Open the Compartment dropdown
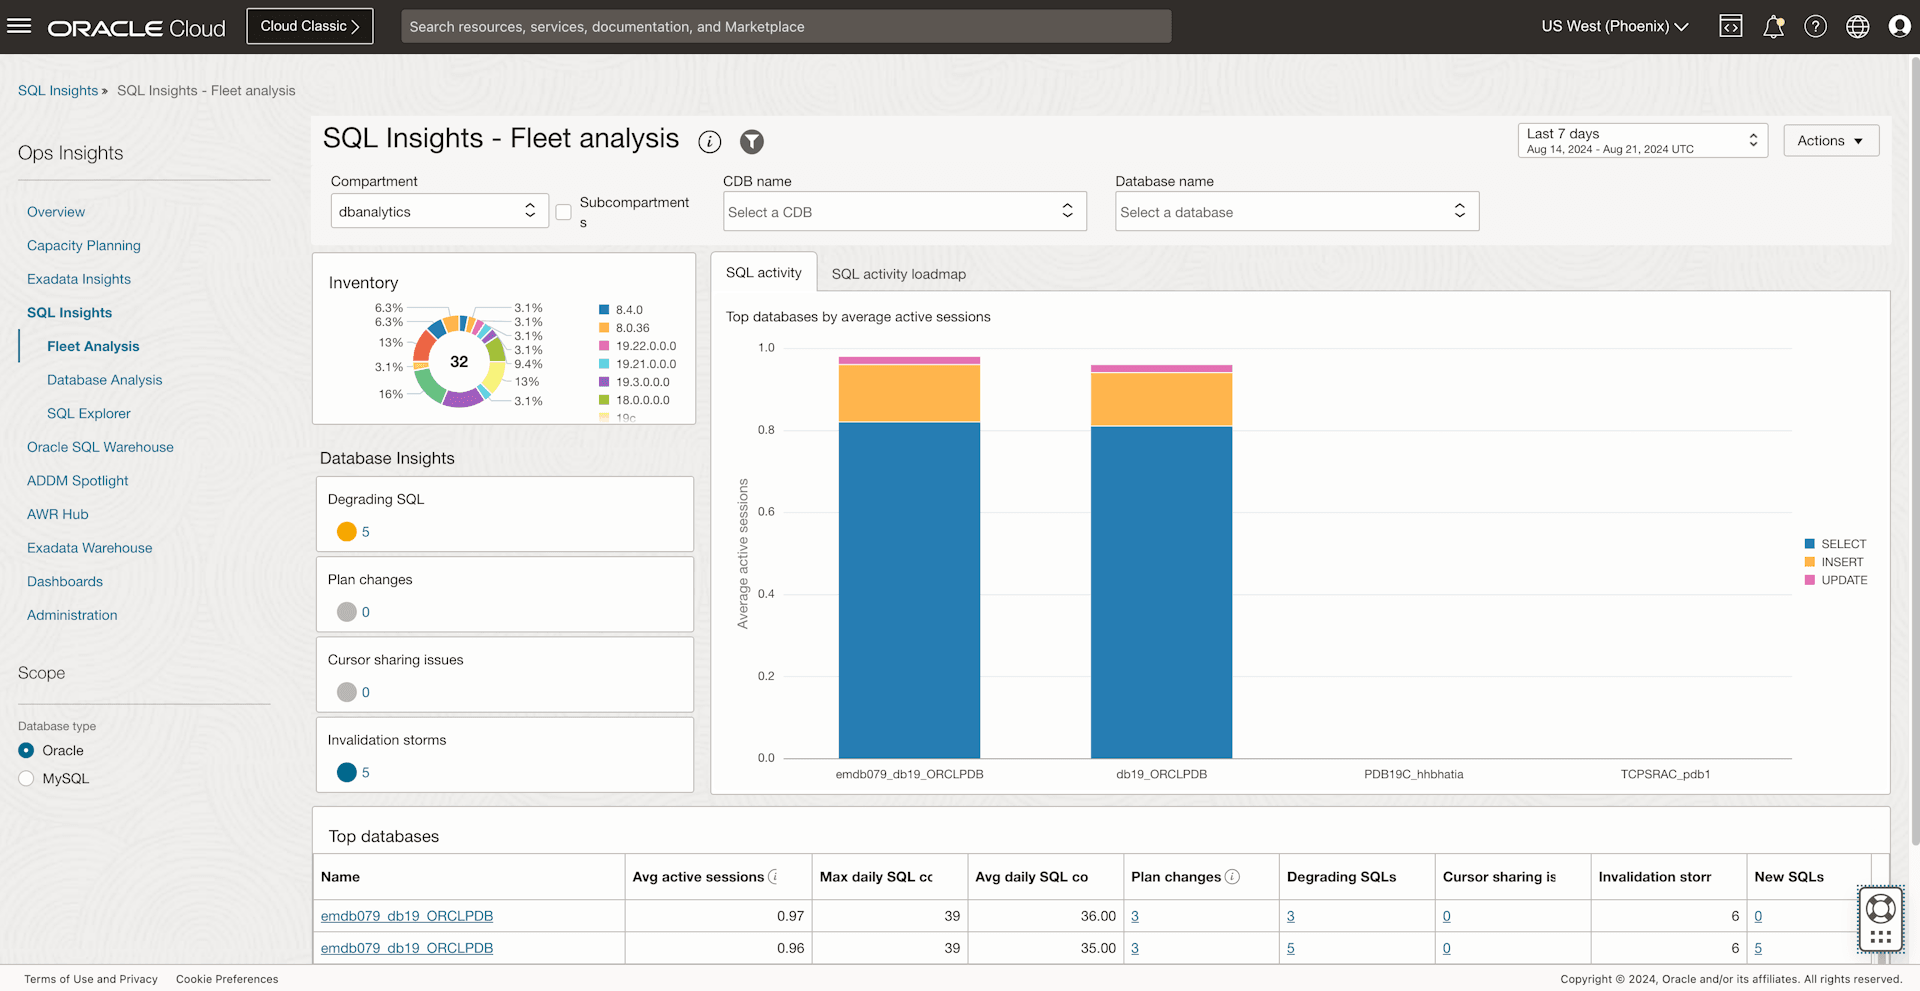Screen dimensions: 1920x991 439,211
